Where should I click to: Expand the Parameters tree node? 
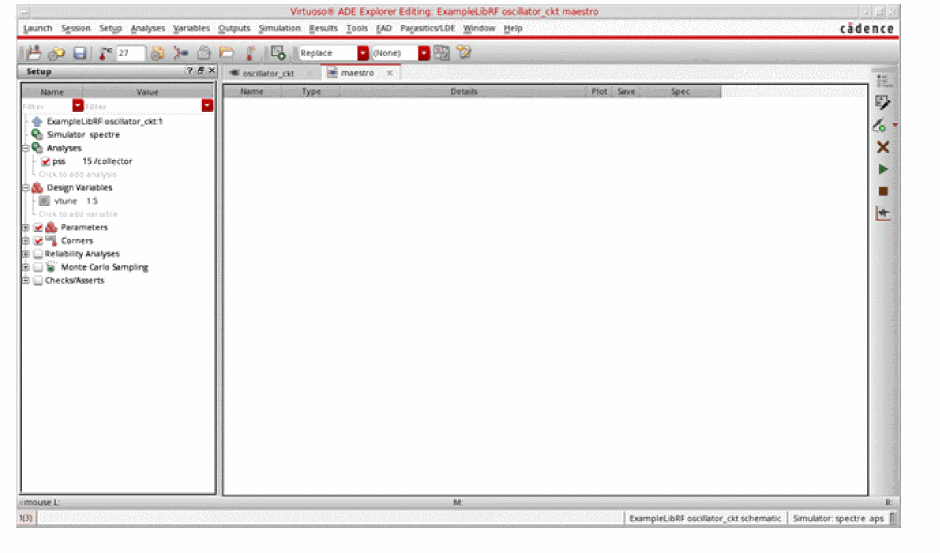pyautogui.click(x=26, y=227)
